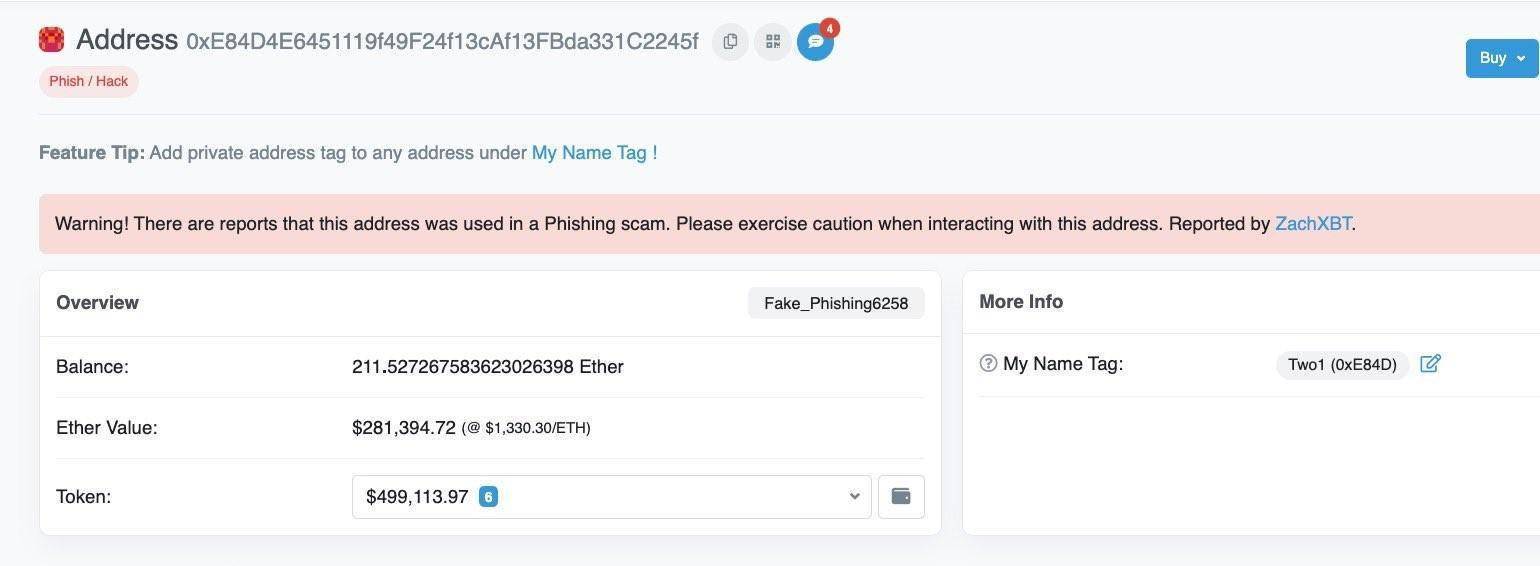The width and height of the screenshot is (1540, 566).
Task: Click the Fake_Phishing6258 tag
Action: [836, 303]
